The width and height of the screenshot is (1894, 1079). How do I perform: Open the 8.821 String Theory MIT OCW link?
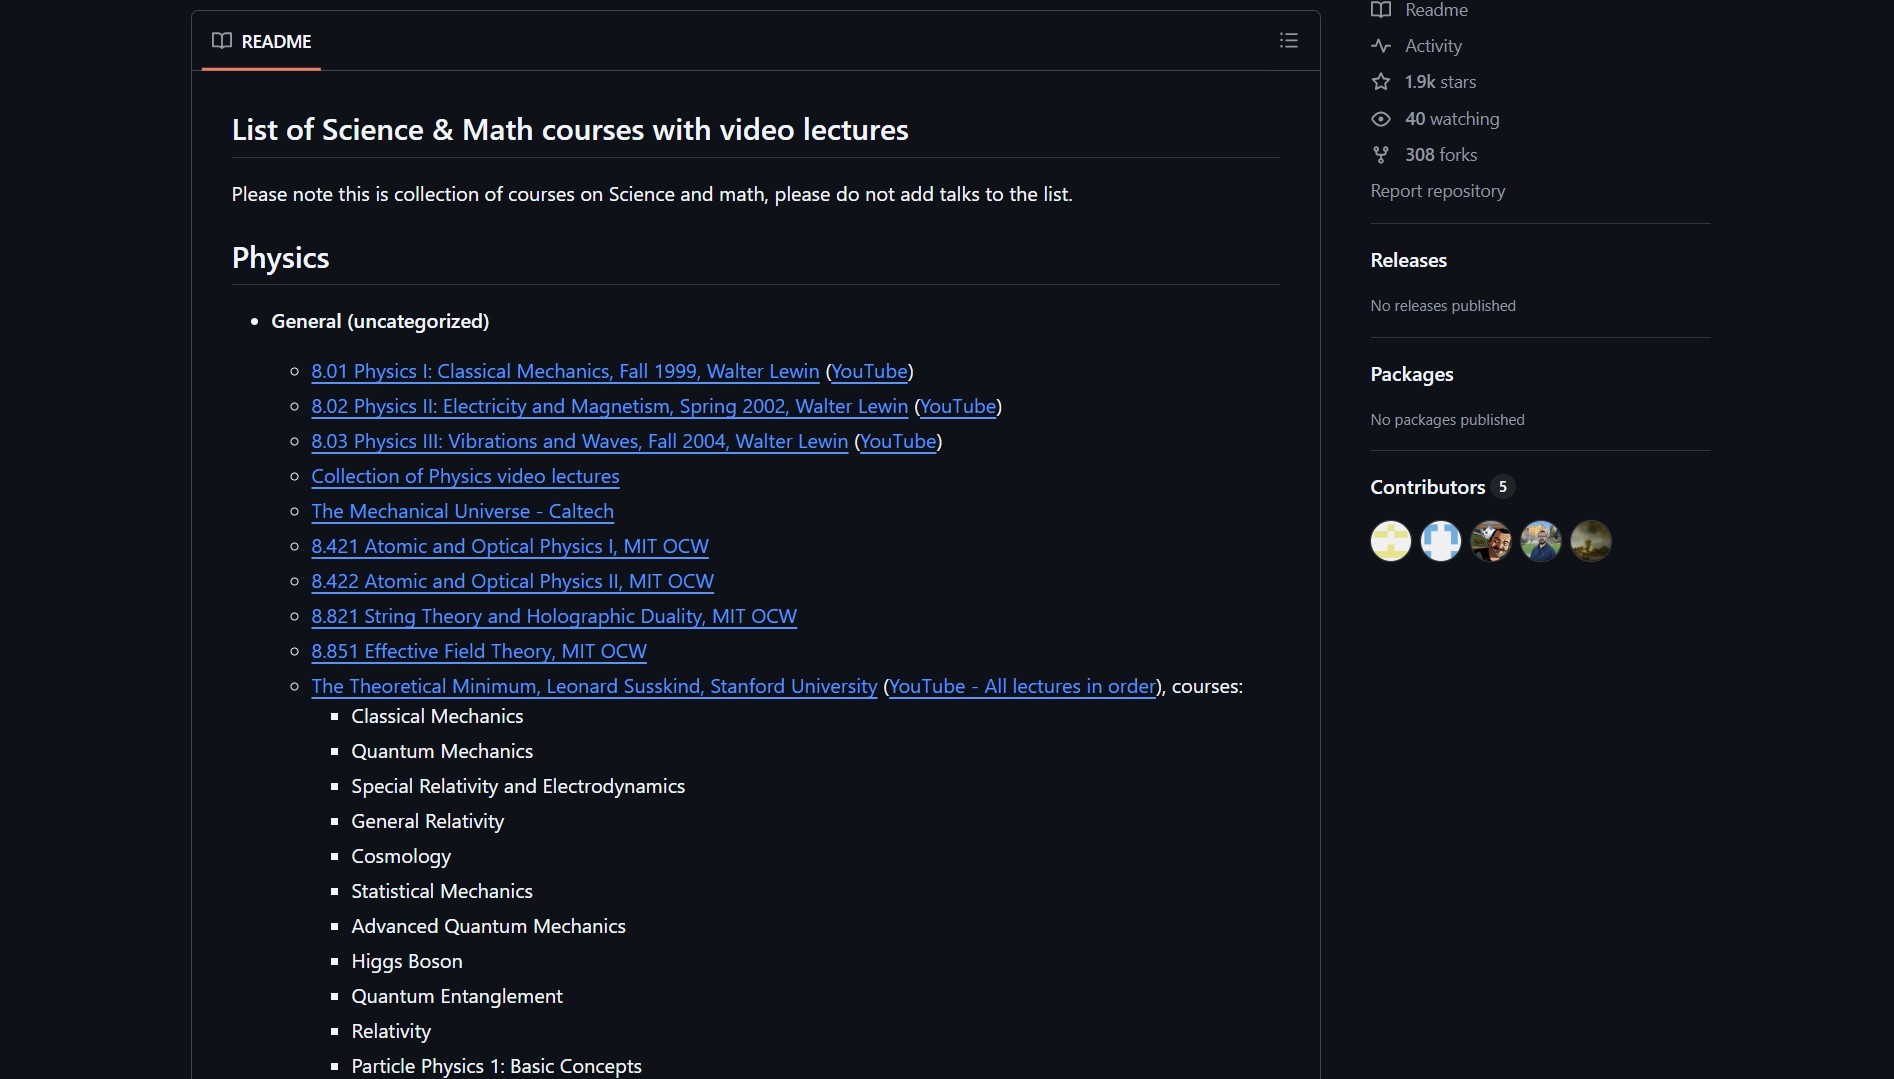554,617
